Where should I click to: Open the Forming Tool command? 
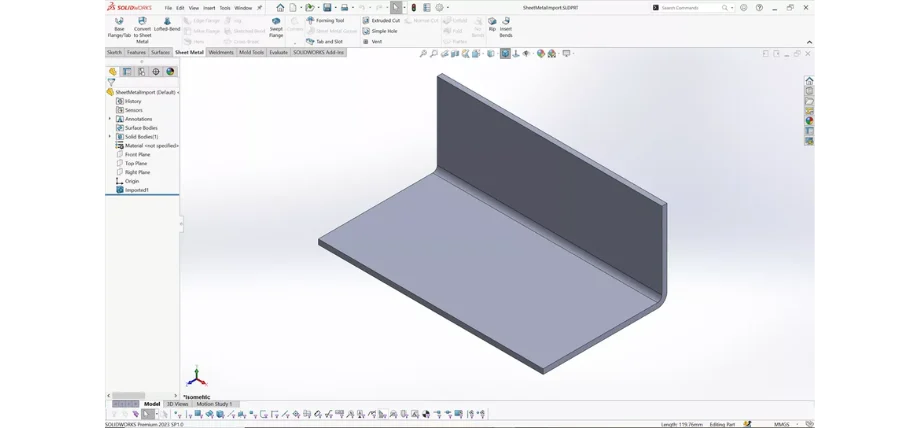coord(326,21)
